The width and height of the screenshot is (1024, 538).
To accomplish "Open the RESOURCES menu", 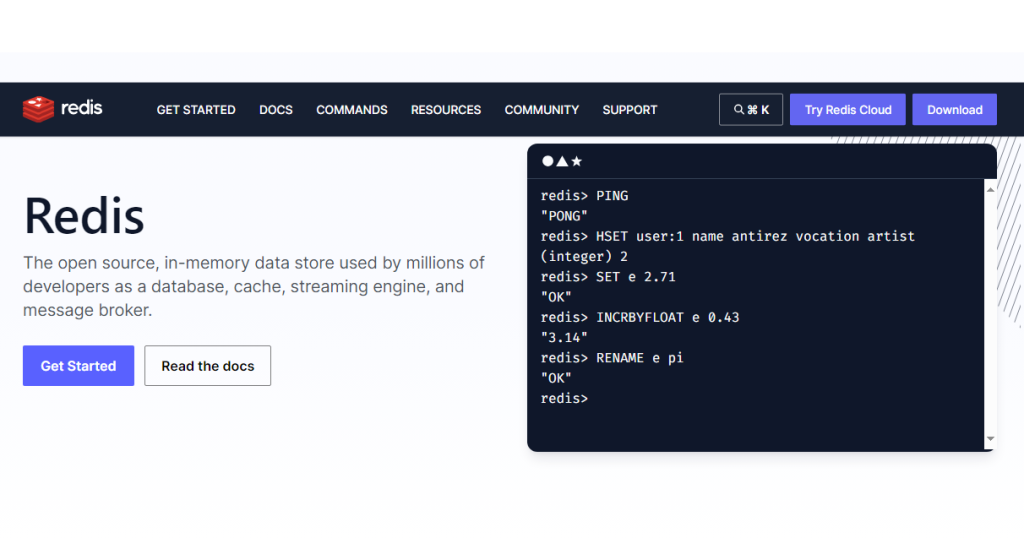I will (445, 110).
